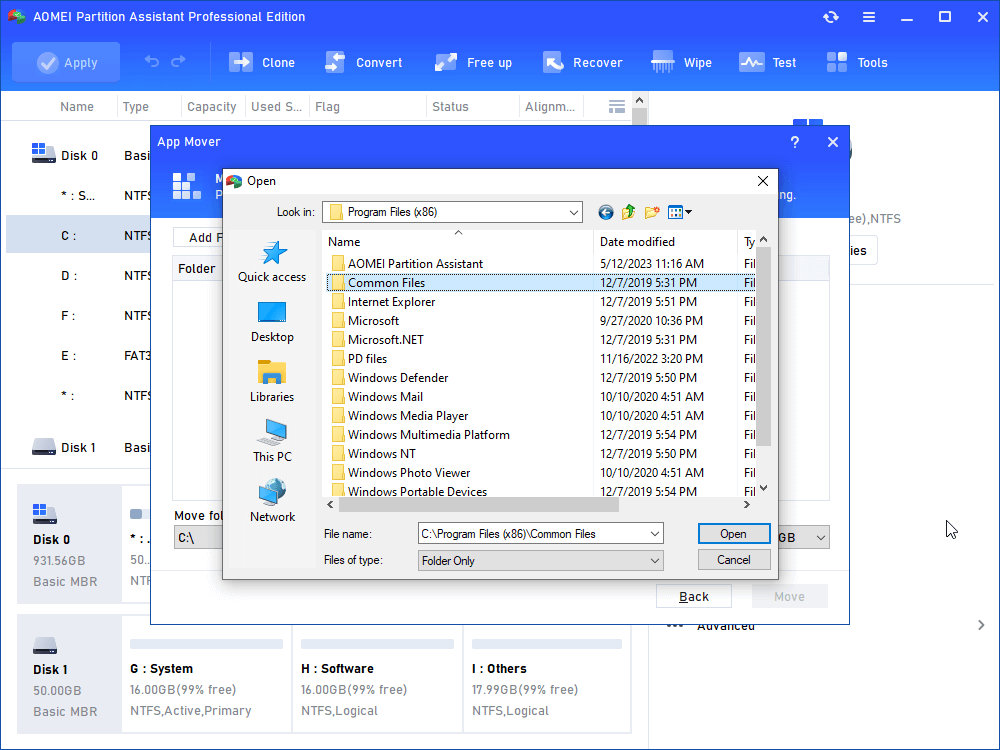The width and height of the screenshot is (1000, 750).
Task: Select Desktop in places bar
Action: pos(272,322)
